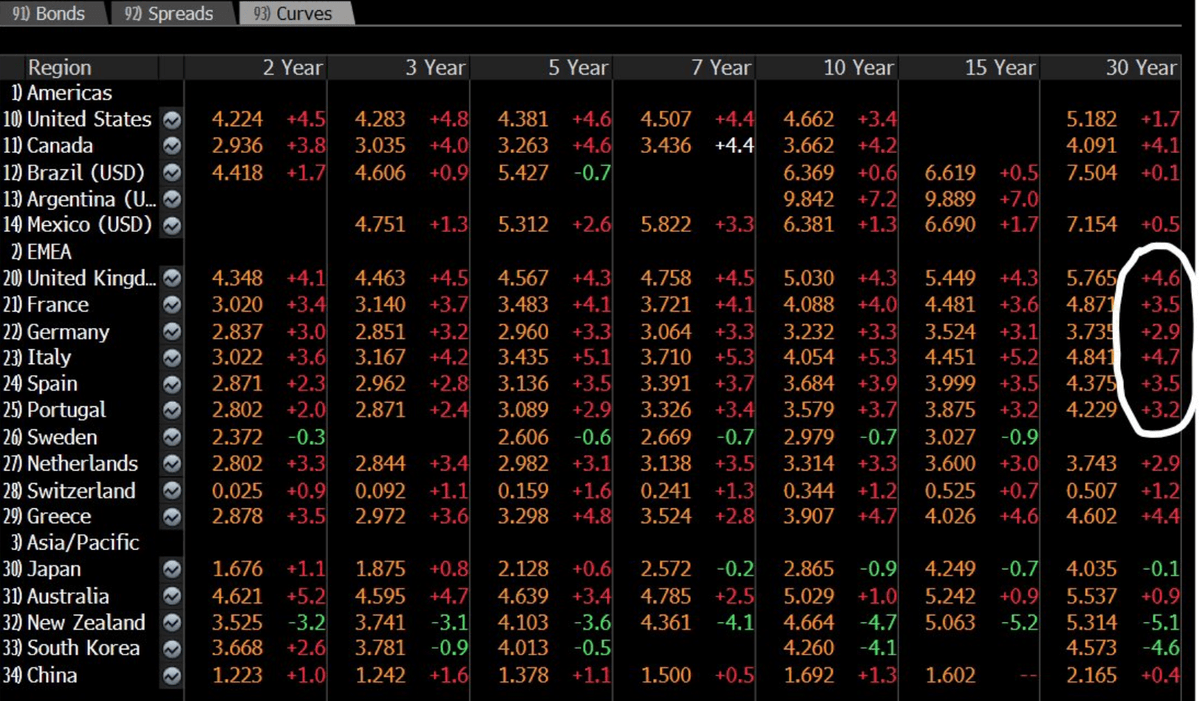Select Brazil 5 Year yield 5.427

click(523, 173)
